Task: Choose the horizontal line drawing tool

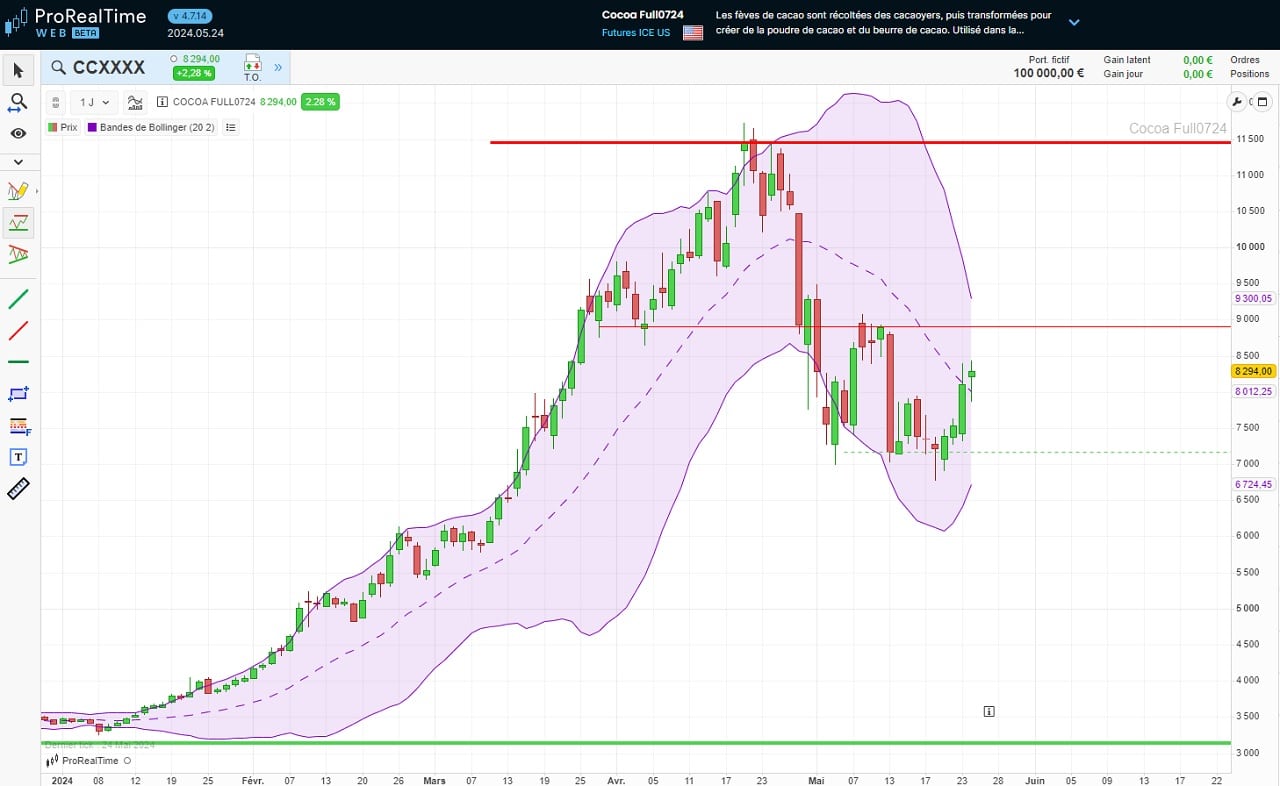Action: click(18, 361)
